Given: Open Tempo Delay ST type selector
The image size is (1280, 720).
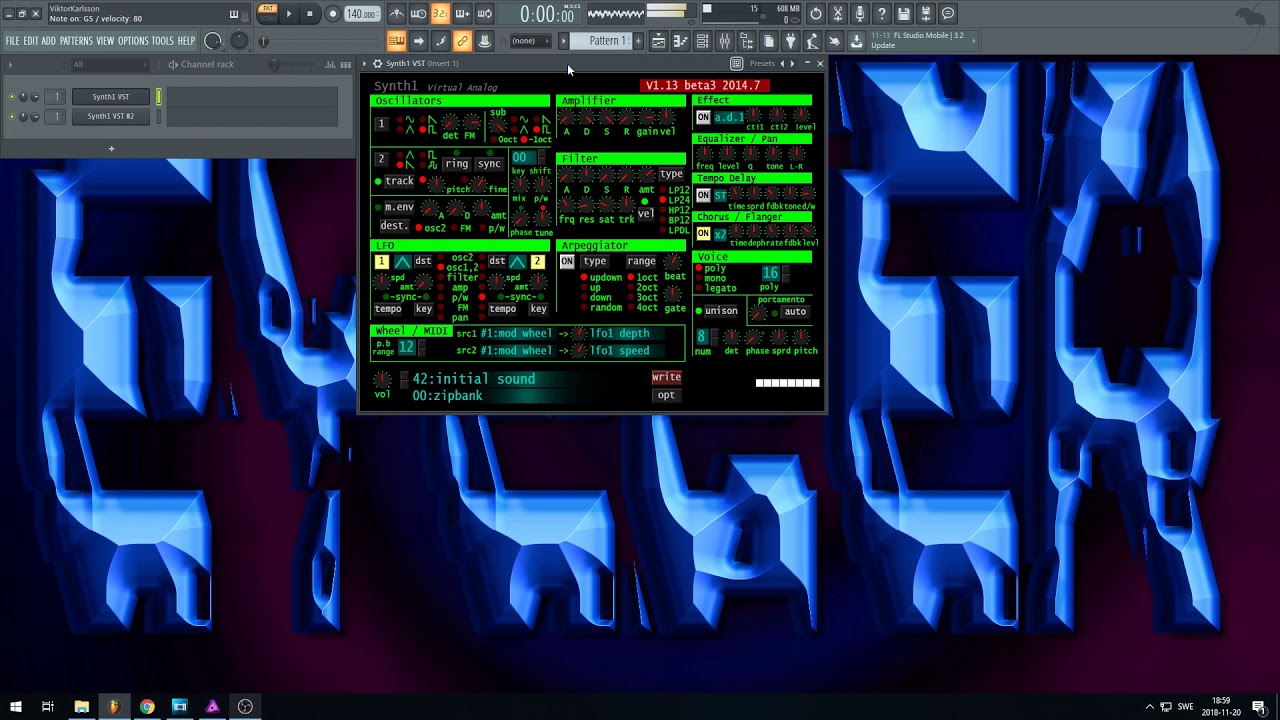Looking at the screenshot, I should click(x=720, y=195).
